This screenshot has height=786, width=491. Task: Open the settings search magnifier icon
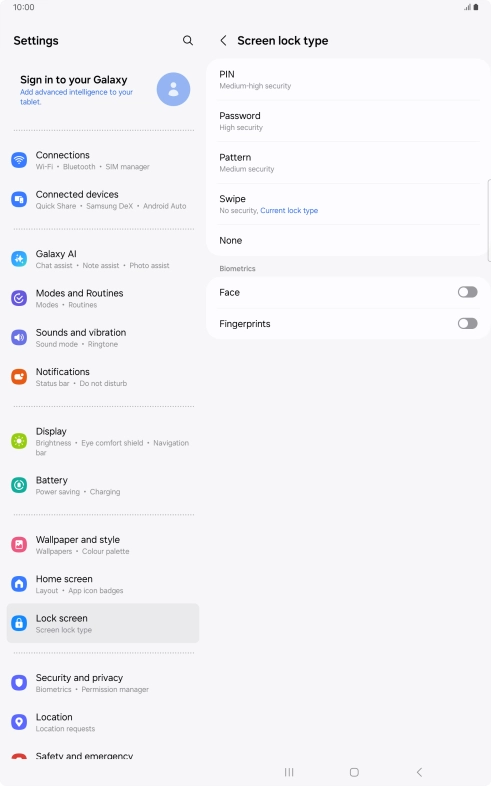pos(188,41)
